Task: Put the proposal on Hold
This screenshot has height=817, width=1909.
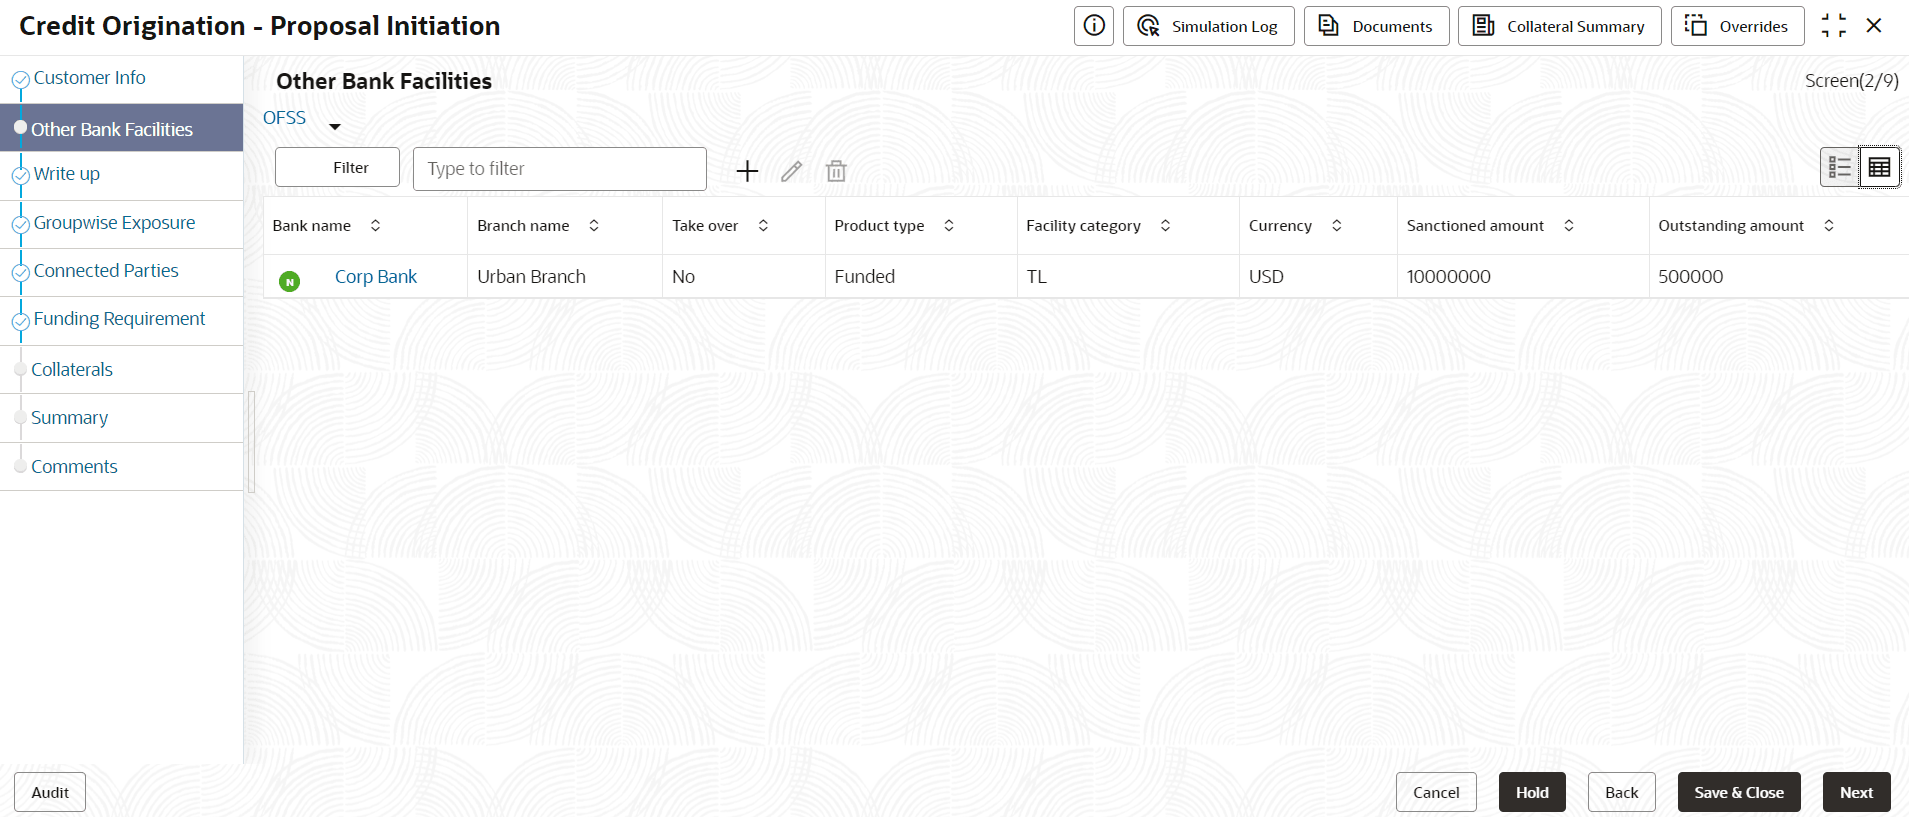Action: [x=1532, y=792]
